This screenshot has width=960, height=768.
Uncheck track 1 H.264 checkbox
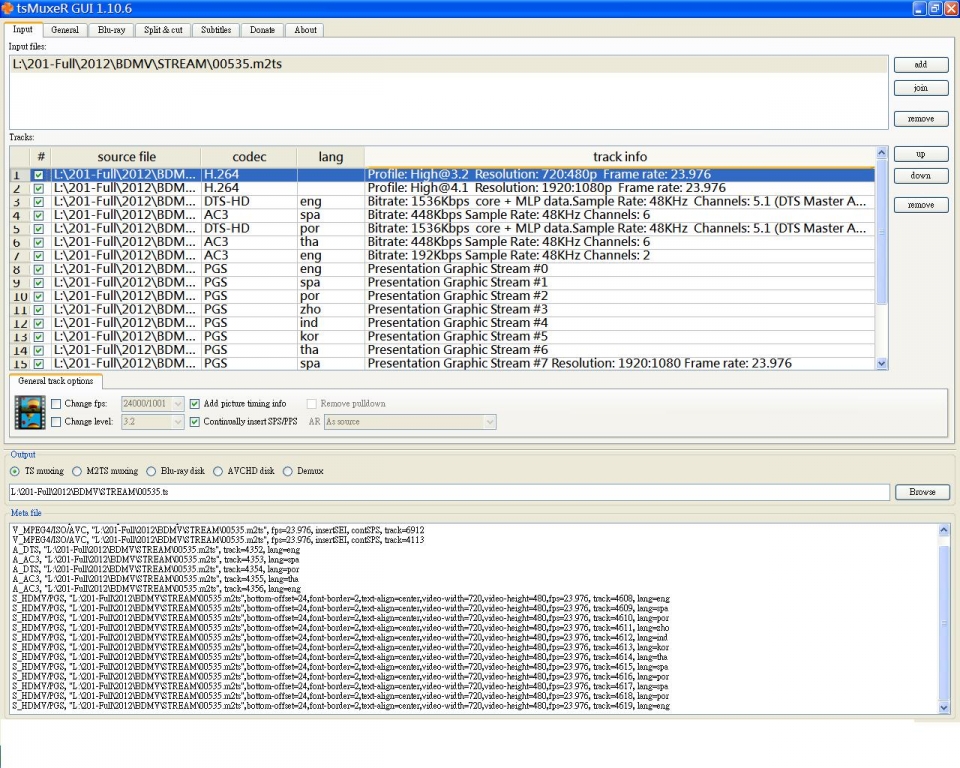(39, 175)
